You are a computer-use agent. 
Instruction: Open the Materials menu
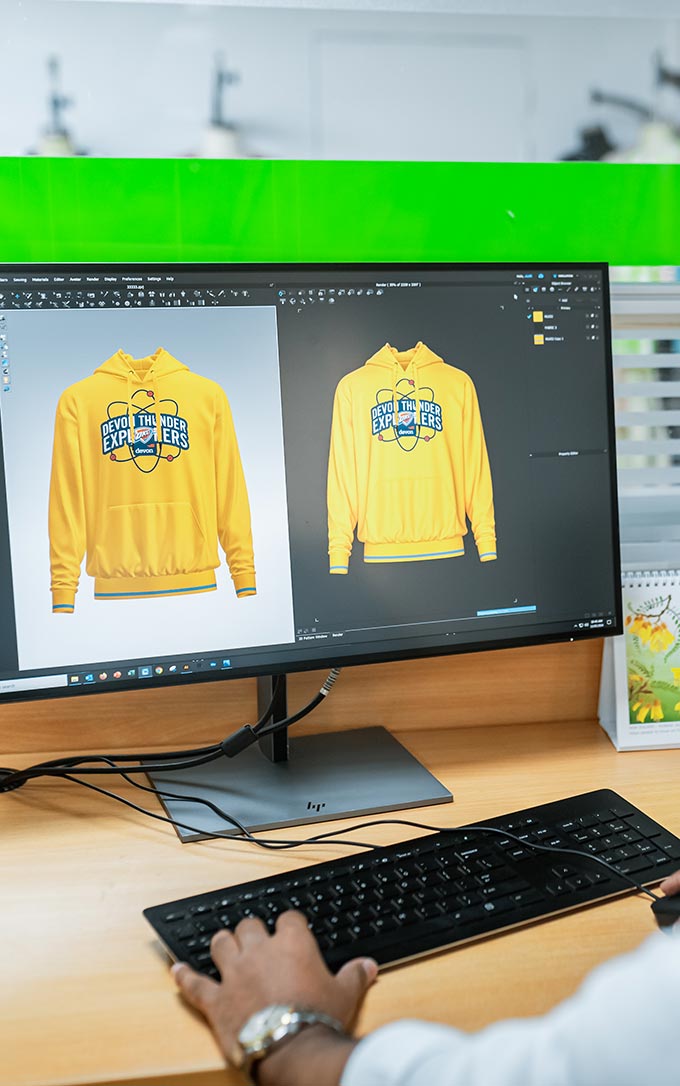40,280
